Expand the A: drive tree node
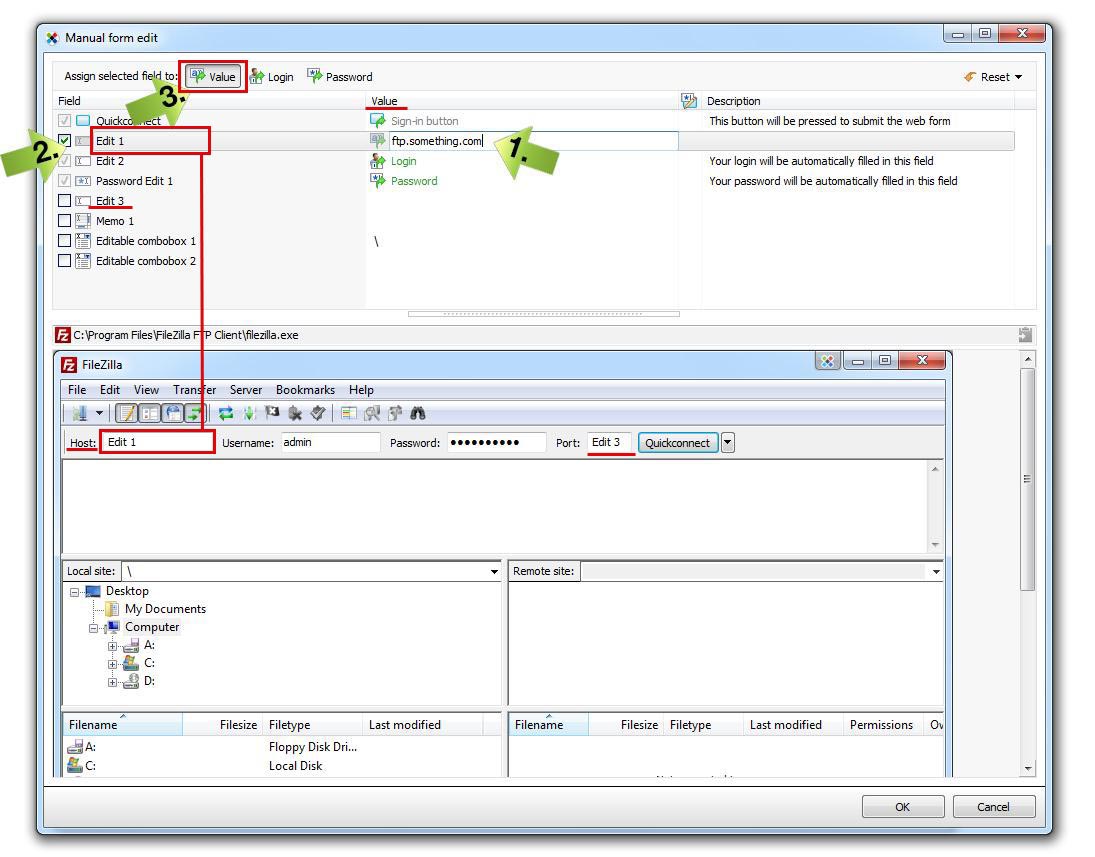1095x857 pixels. click(112, 646)
